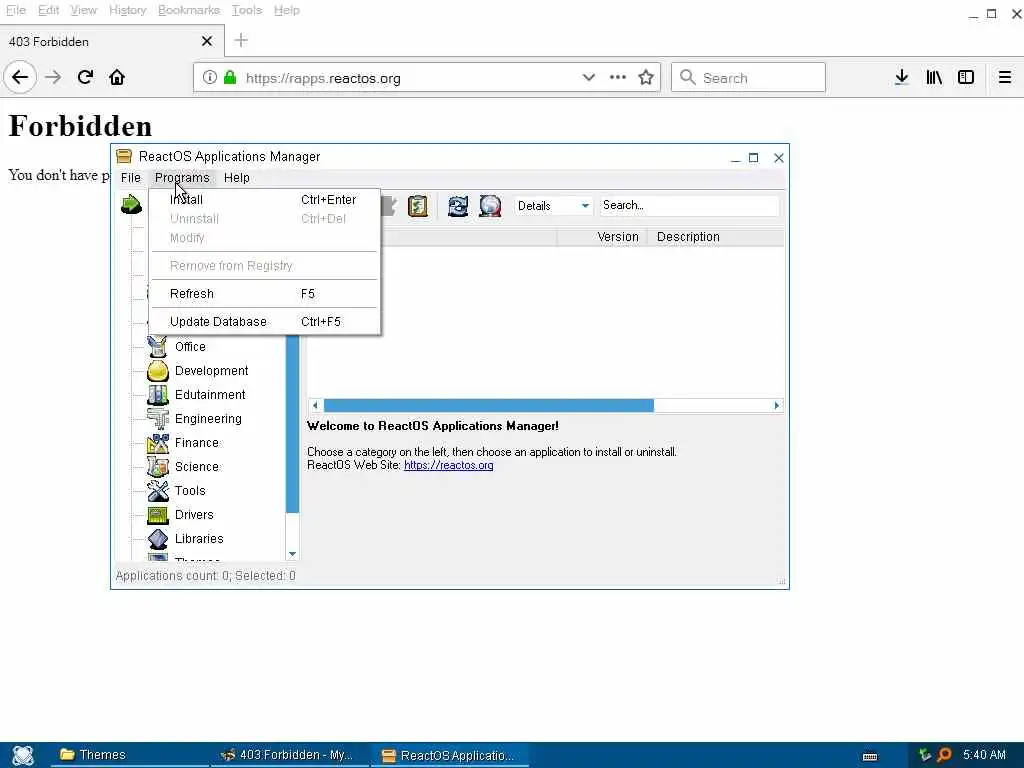Image resolution: width=1024 pixels, height=768 pixels.
Task: Select the Finance category icon
Action: (x=157, y=443)
